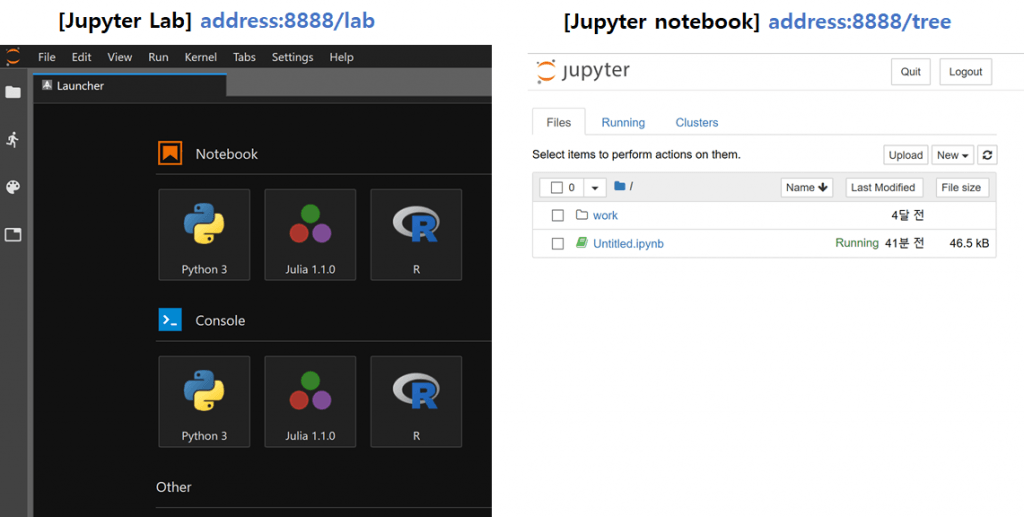
Task: Click the green Untitled.ipynb notebook icon
Action: [581, 243]
